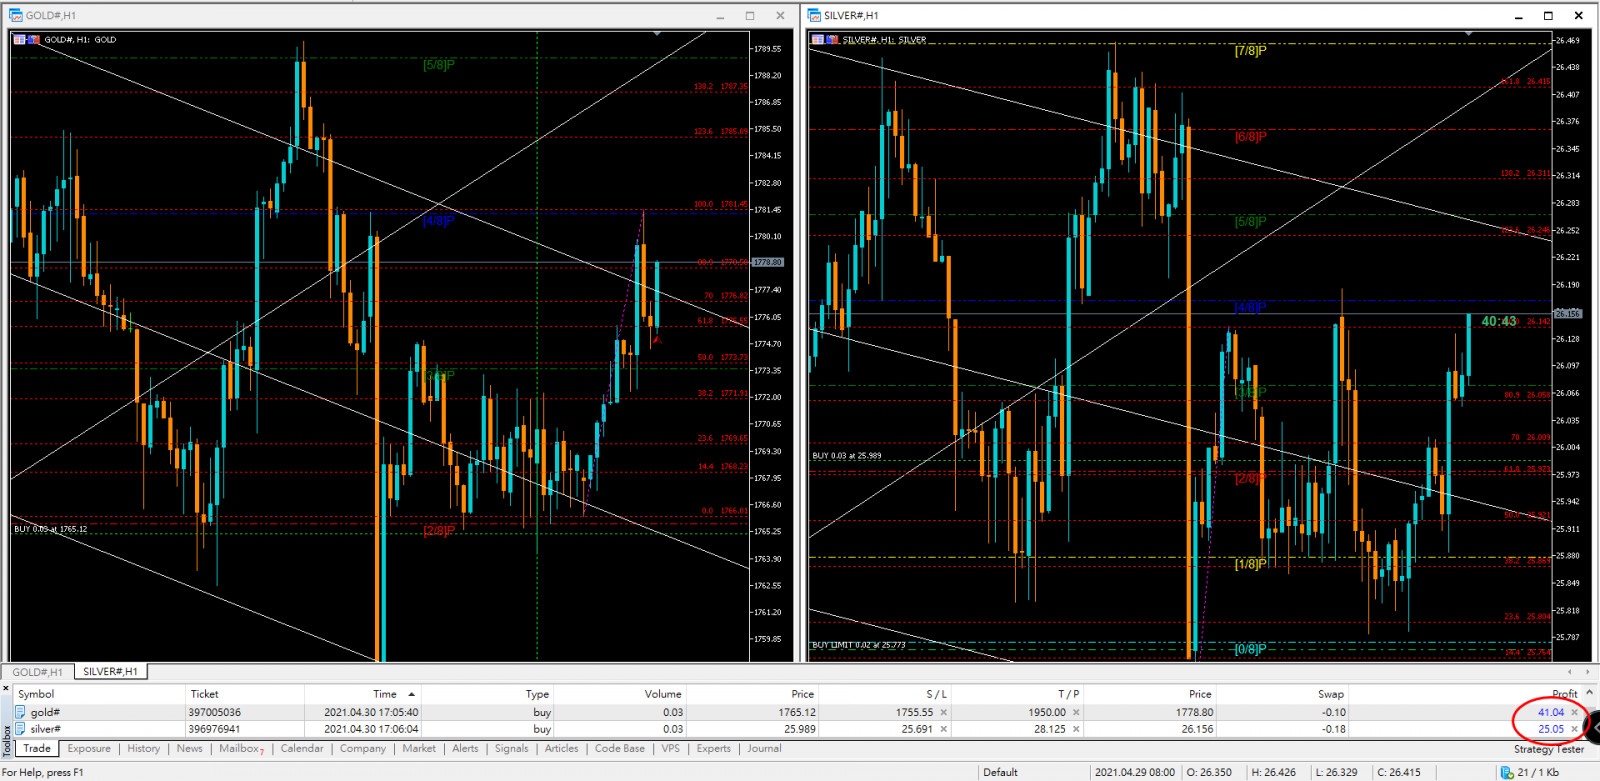Maximize the GOLD#,H1 chart window
The image size is (1600, 781).
(750, 15)
